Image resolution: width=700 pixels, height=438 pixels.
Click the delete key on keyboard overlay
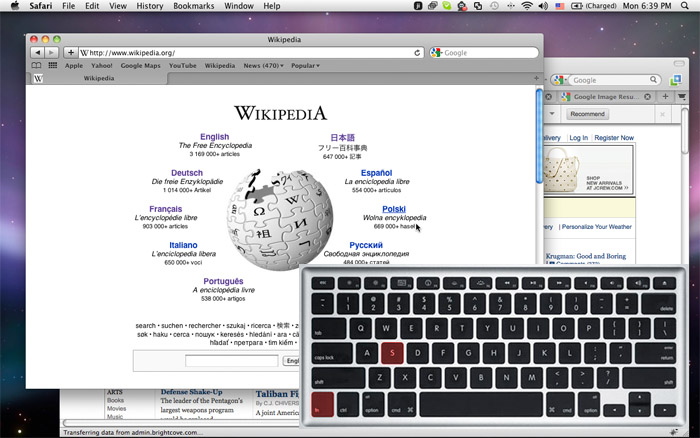659,304
